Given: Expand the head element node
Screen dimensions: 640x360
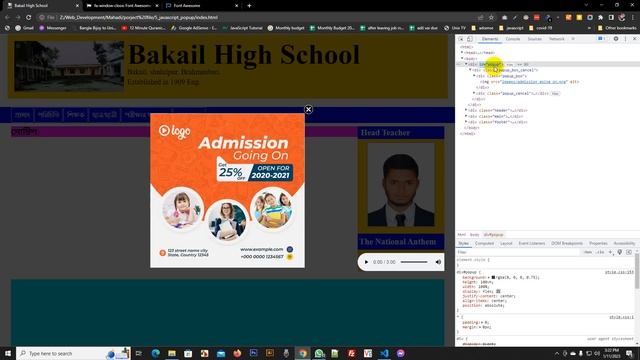Looking at the screenshot, I should pyautogui.click(x=462, y=53).
